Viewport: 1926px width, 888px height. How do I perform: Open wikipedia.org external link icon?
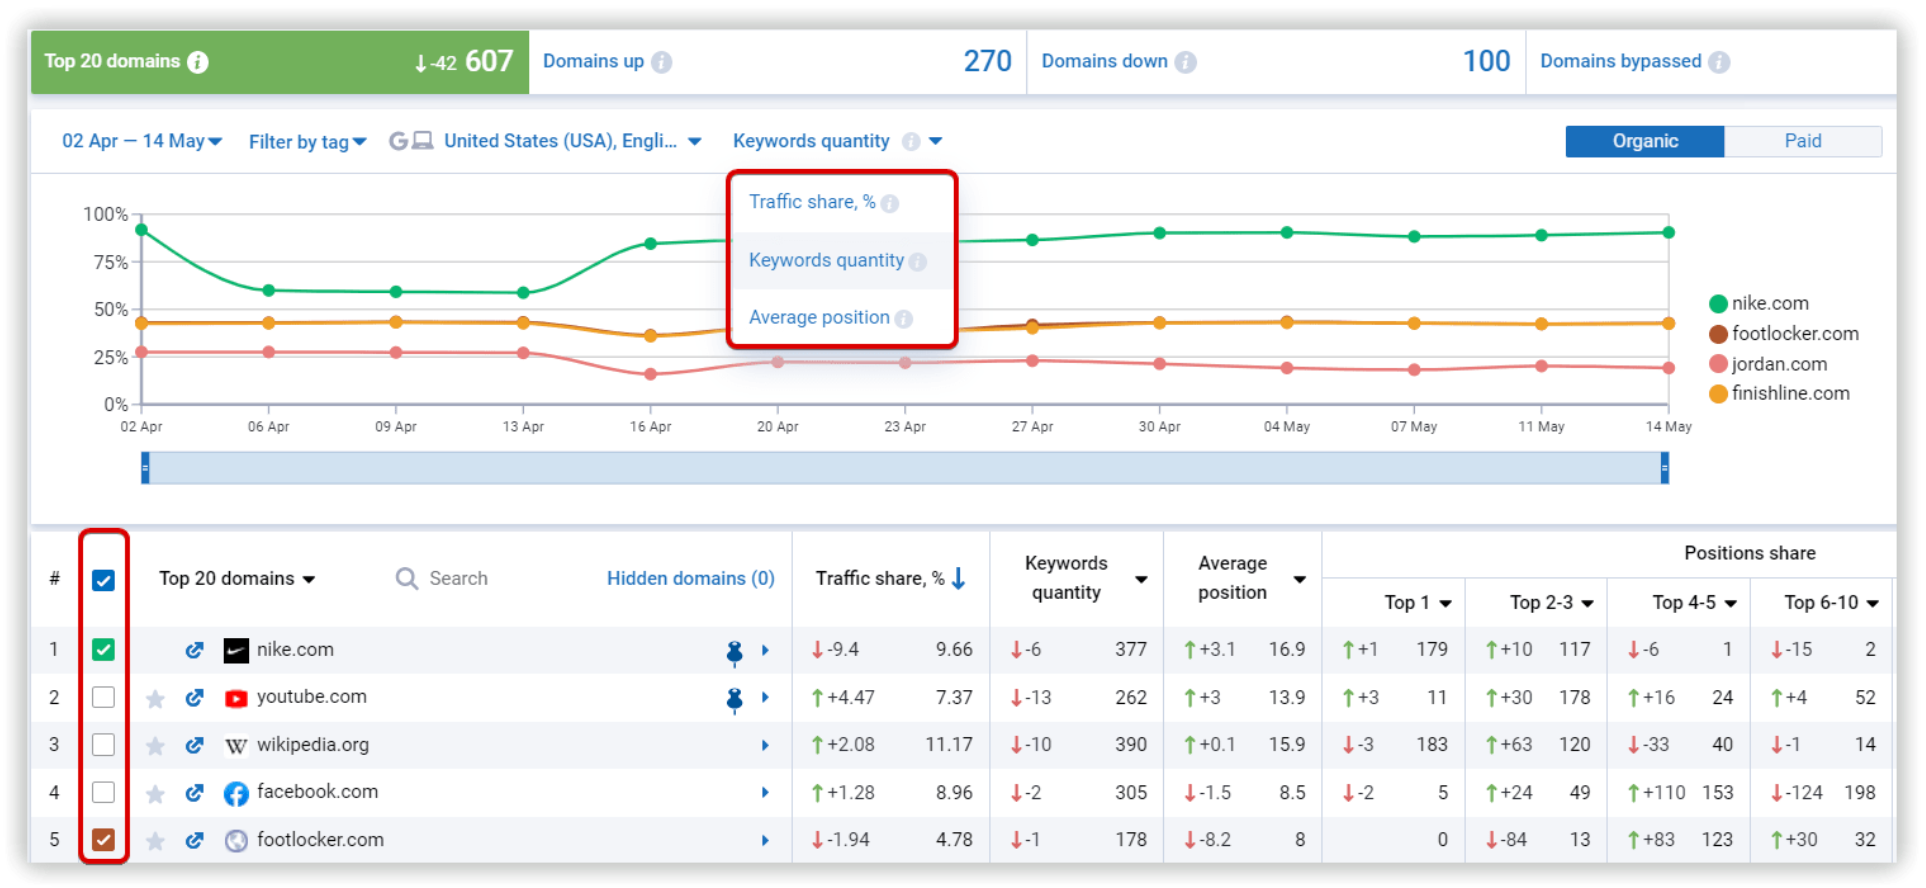[194, 745]
